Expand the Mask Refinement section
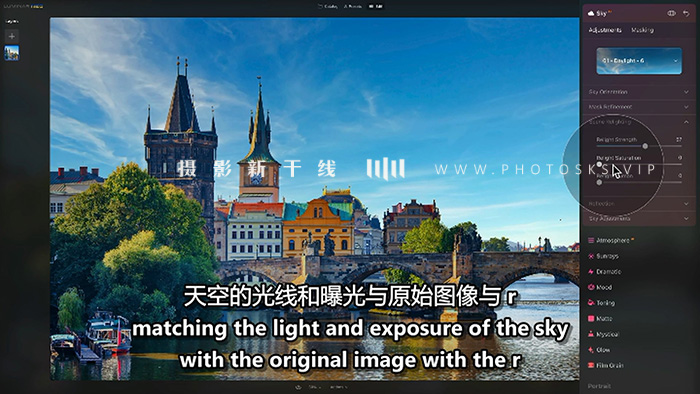The height and width of the screenshot is (394, 700). [x=639, y=107]
